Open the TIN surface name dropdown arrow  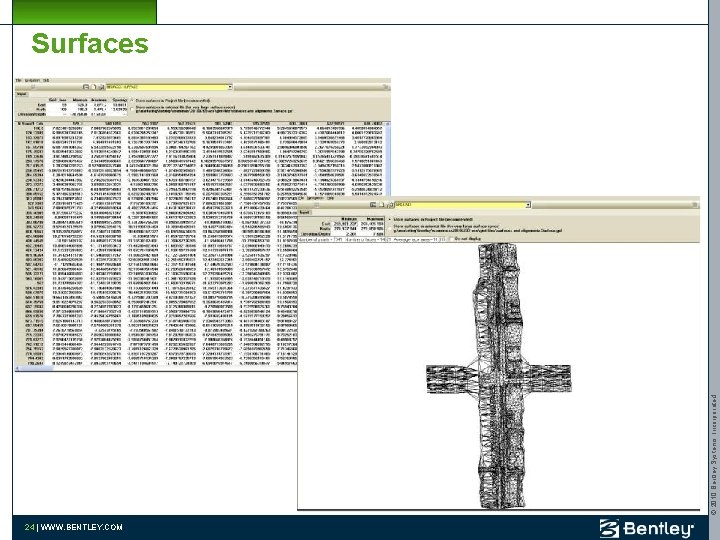click(x=528, y=205)
